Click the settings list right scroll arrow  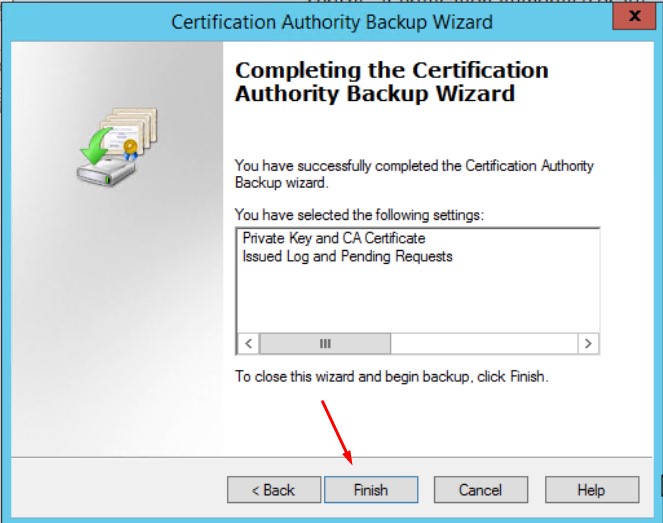(x=588, y=343)
